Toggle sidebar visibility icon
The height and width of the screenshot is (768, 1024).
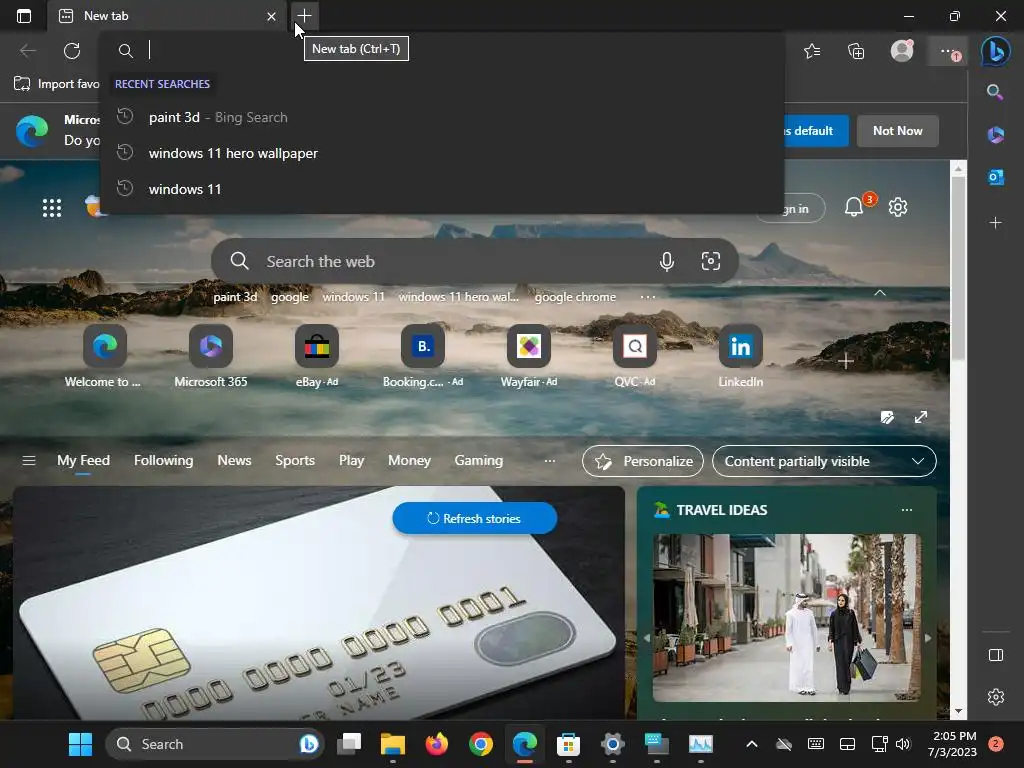tap(995, 654)
